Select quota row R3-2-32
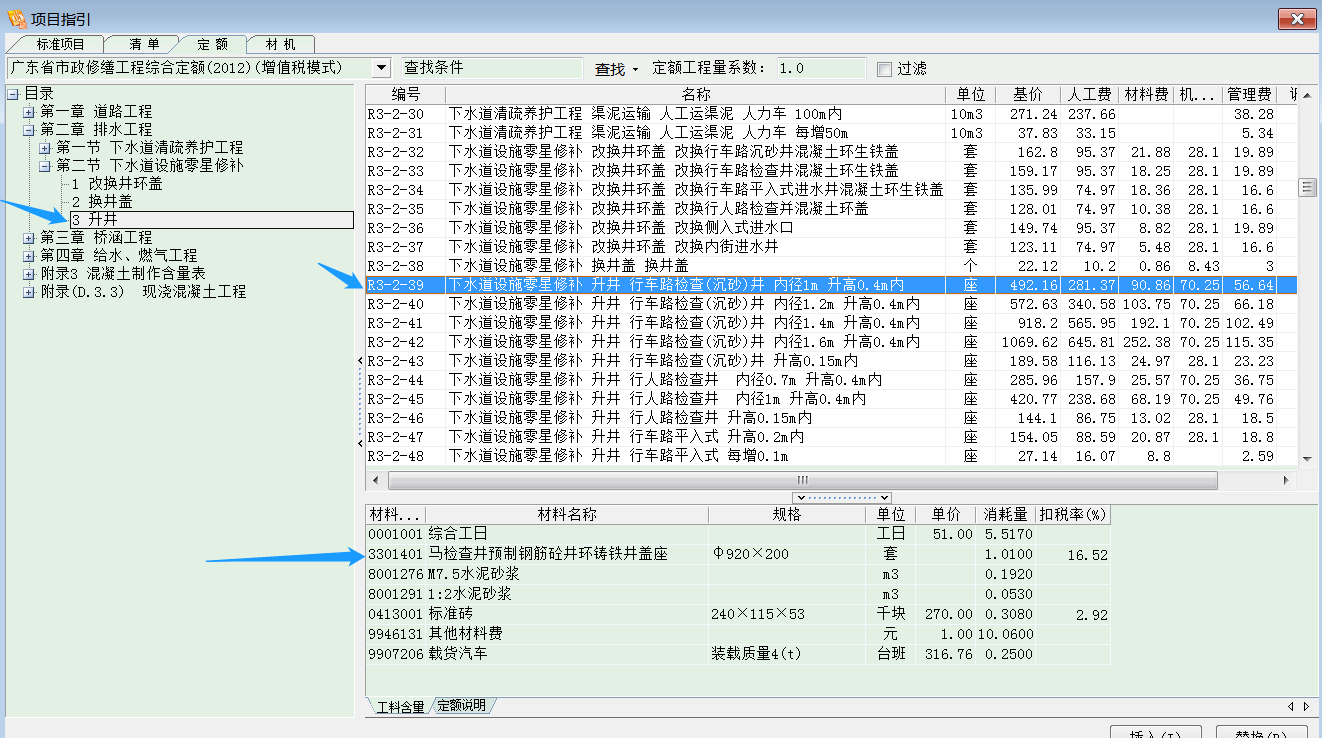1322x738 pixels. pos(831,152)
